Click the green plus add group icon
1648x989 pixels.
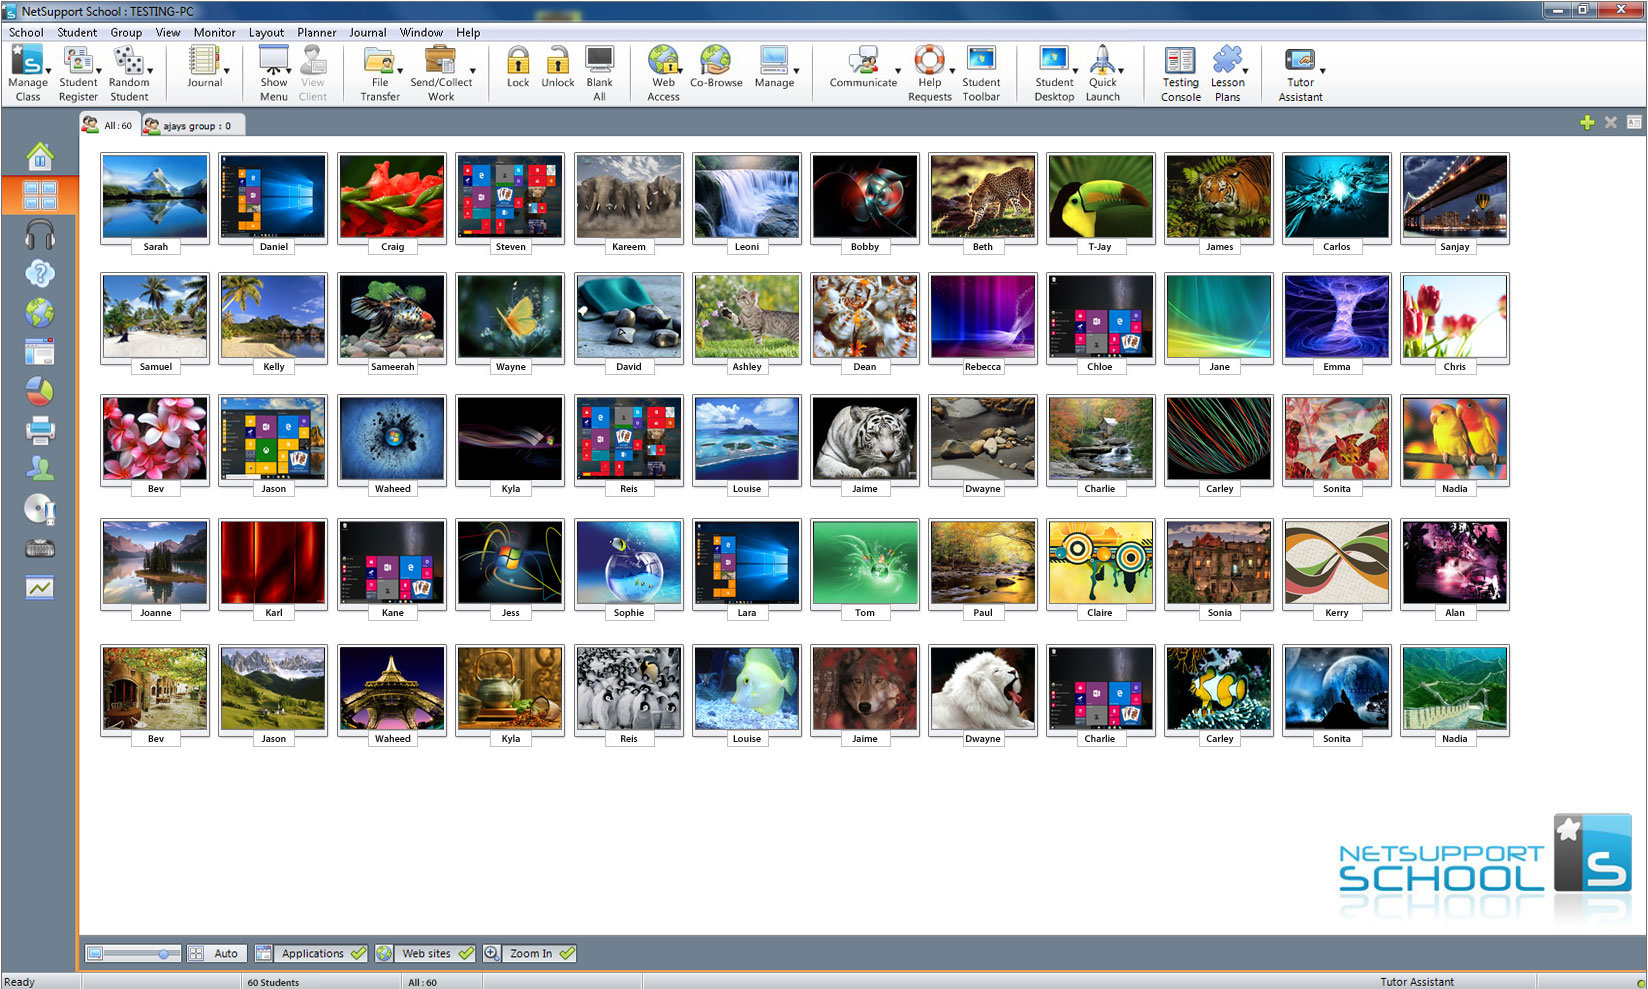(x=1587, y=123)
